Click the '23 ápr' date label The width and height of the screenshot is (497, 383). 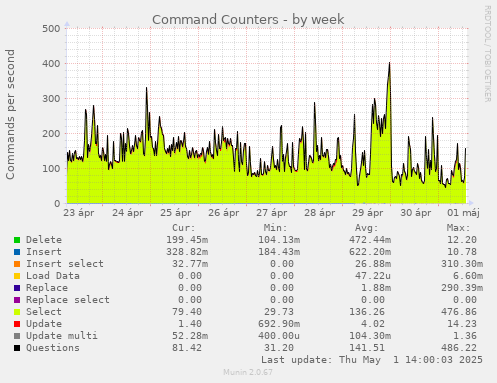[79, 213]
